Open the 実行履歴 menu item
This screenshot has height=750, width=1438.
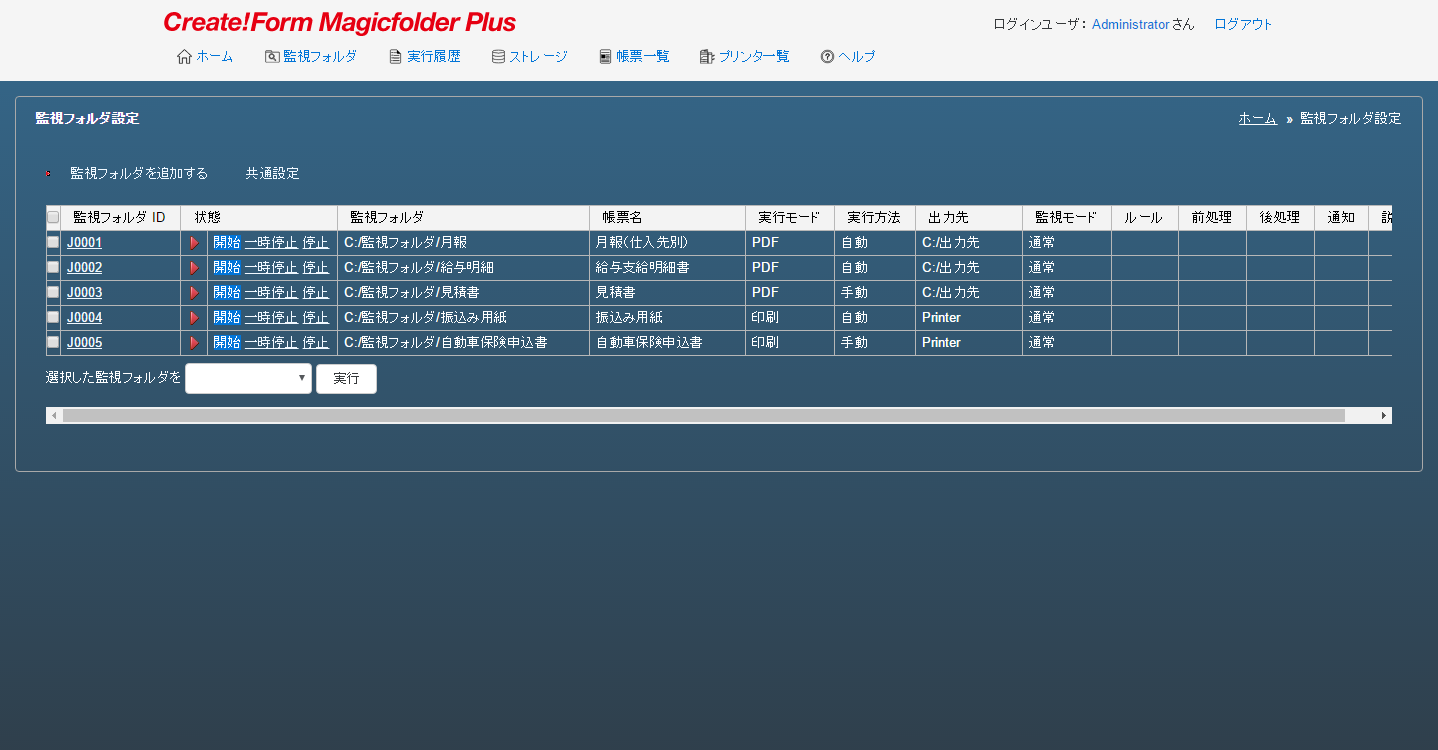pyautogui.click(x=434, y=57)
